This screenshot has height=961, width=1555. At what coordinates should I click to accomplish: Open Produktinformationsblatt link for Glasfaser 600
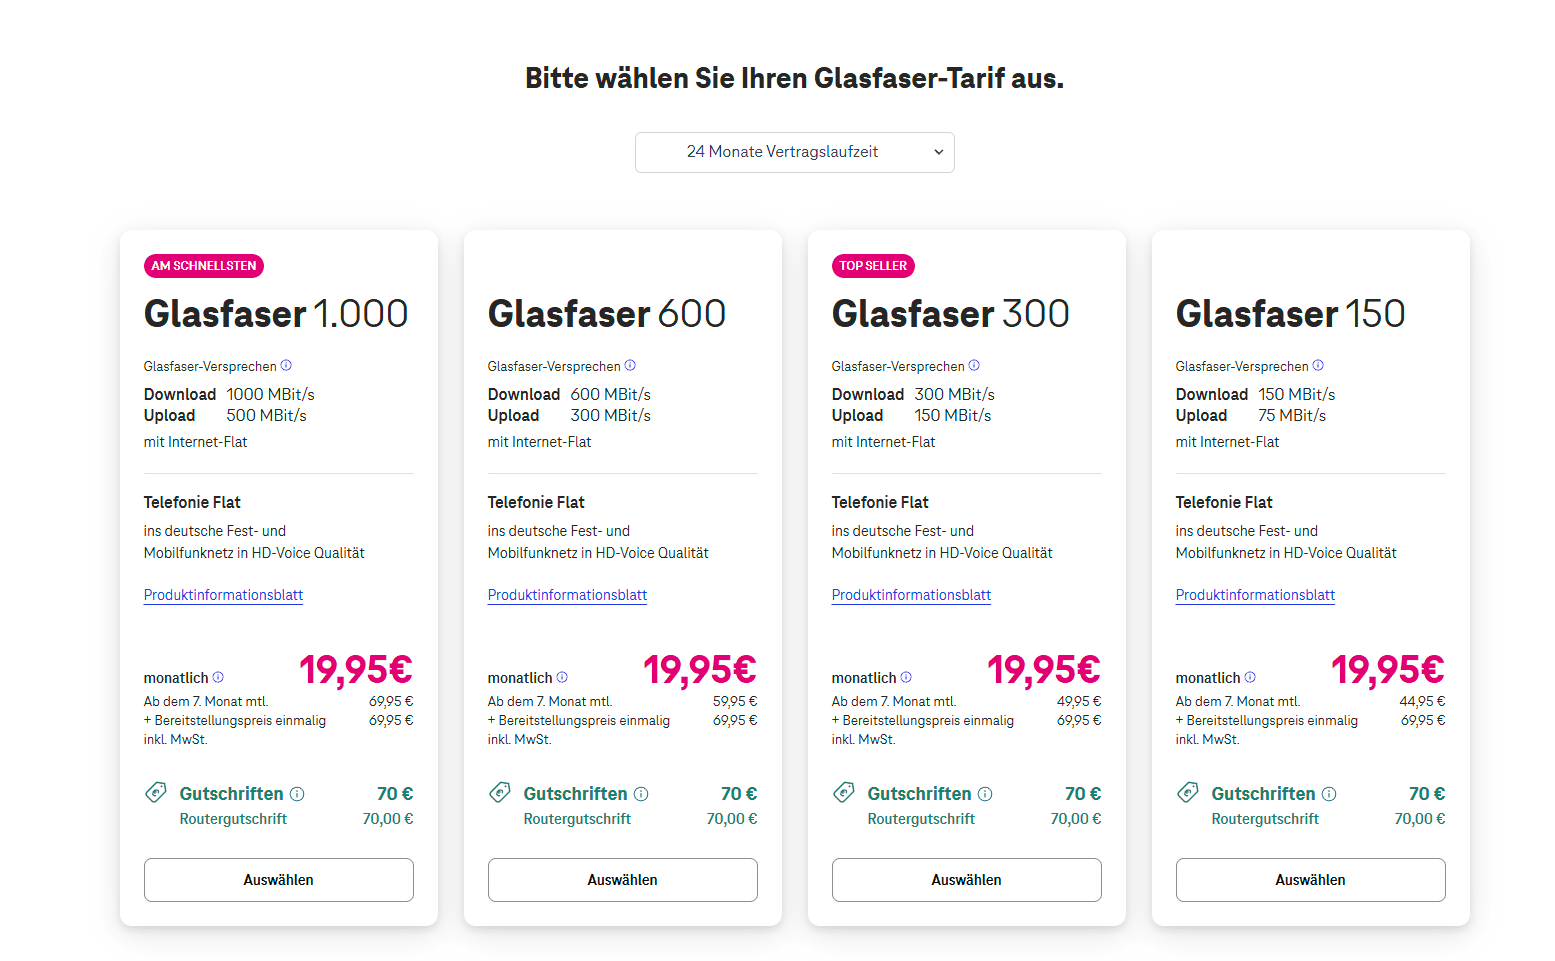[568, 595]
